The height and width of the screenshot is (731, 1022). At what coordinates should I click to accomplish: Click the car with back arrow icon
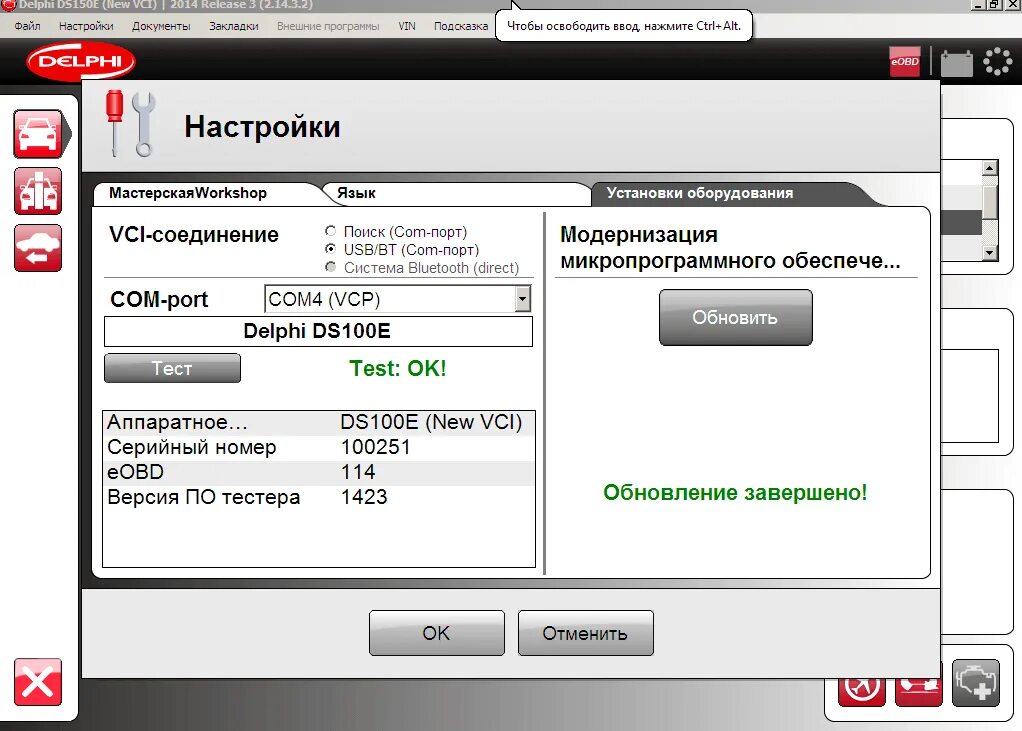pyautogui.click(x=38, y=248)
